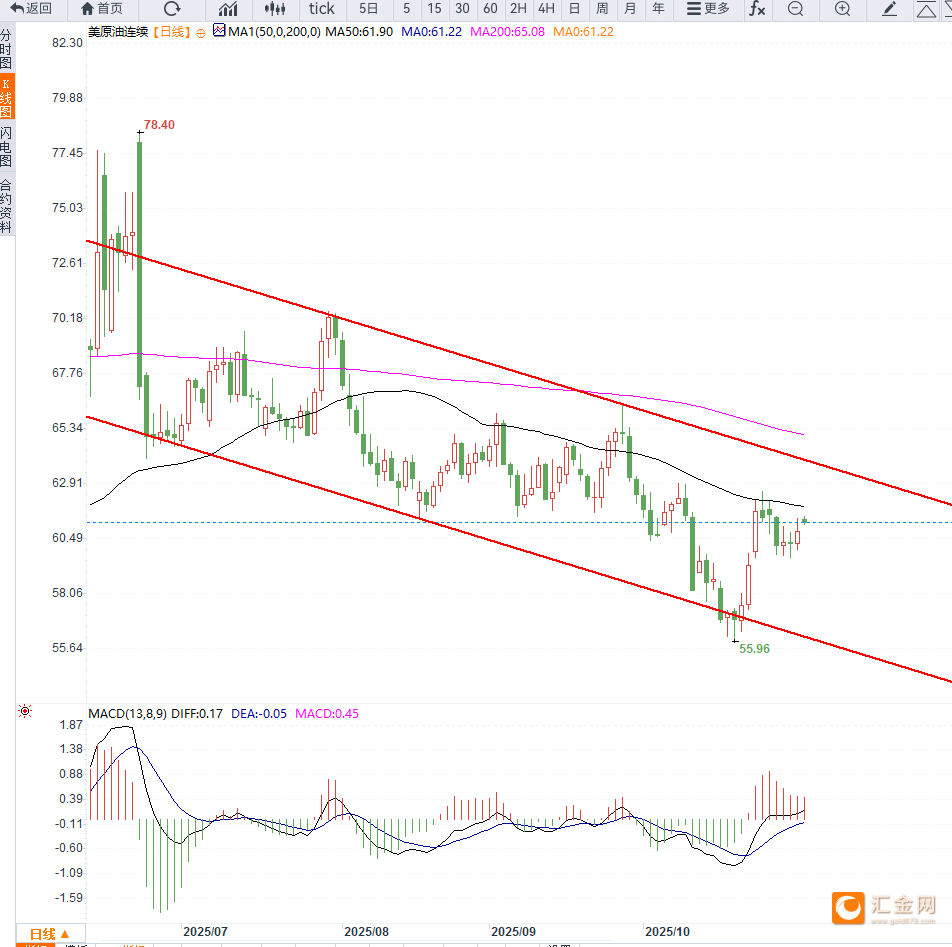The image size is (952, 947).
Task: Open the fx indicator formula tool
Action: click(756, 8)
